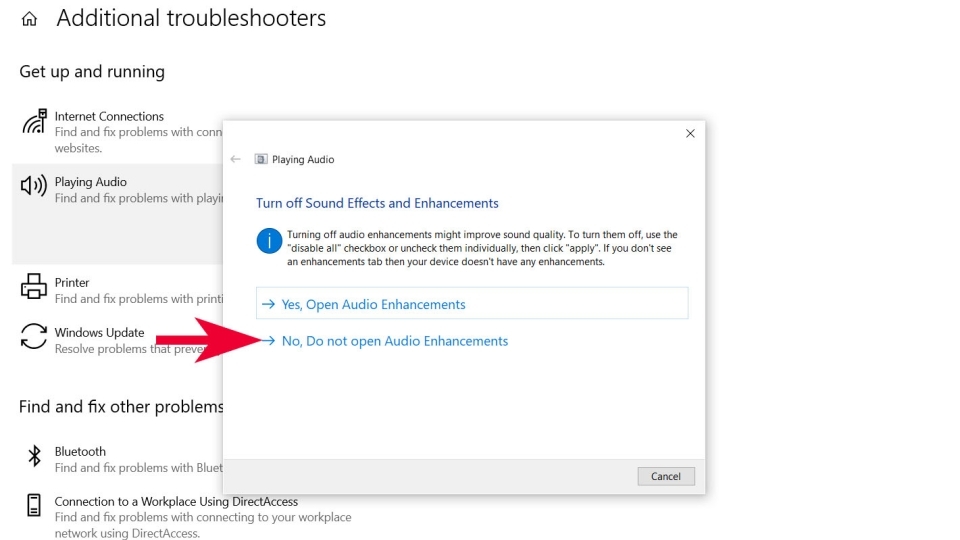The image size is (960, 540).
Task: Click the Turn off Sound Effects heading
Action: pos(377,203)
